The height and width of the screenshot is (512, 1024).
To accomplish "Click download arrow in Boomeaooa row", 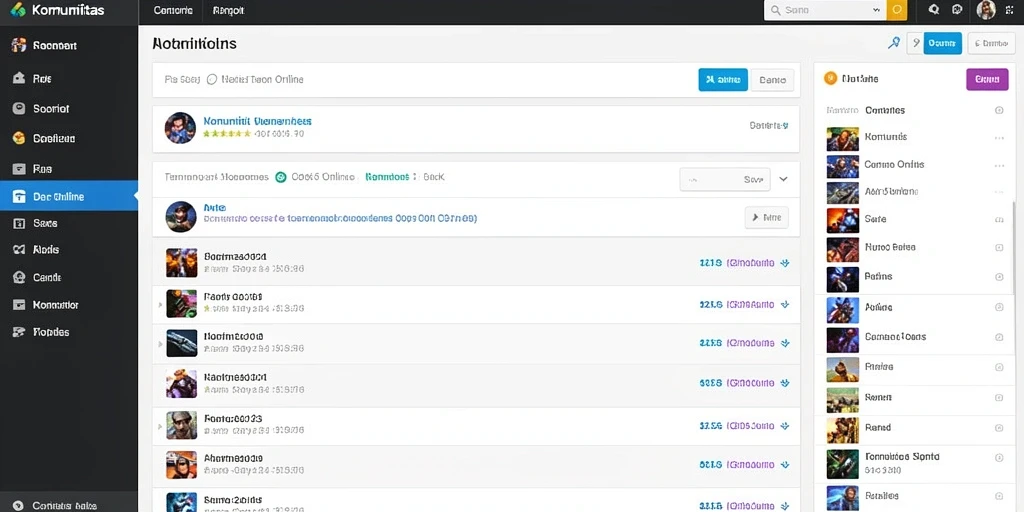I will pyautogui.click(x=785, y=263).
